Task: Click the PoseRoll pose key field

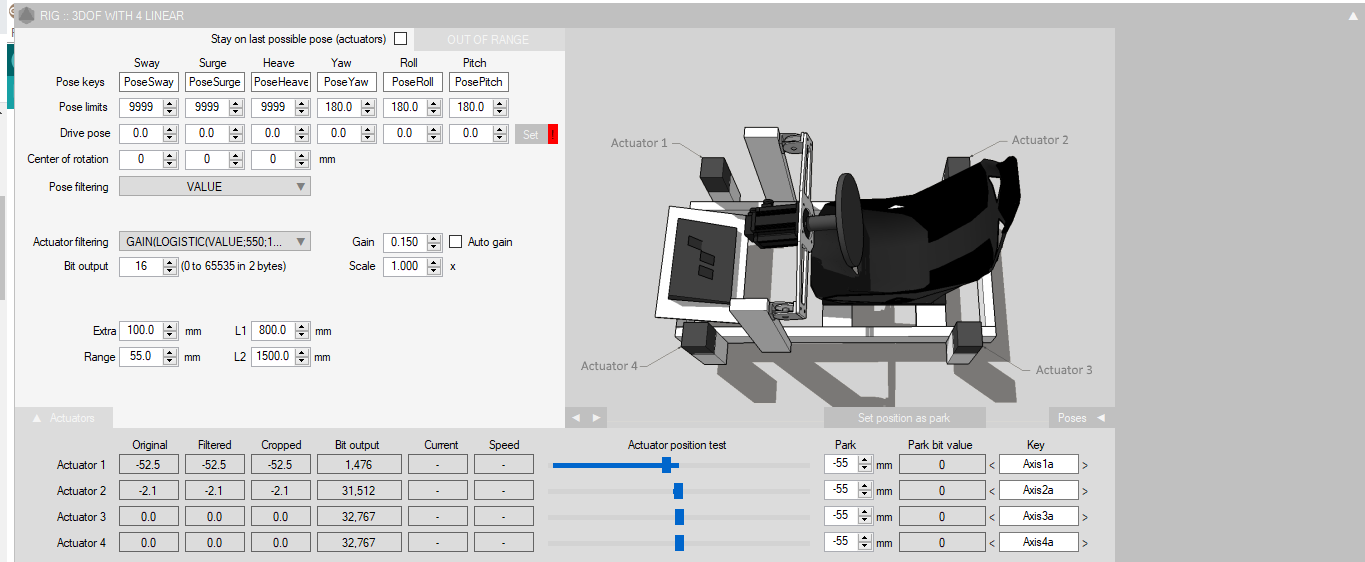Action: coord(413,82)
